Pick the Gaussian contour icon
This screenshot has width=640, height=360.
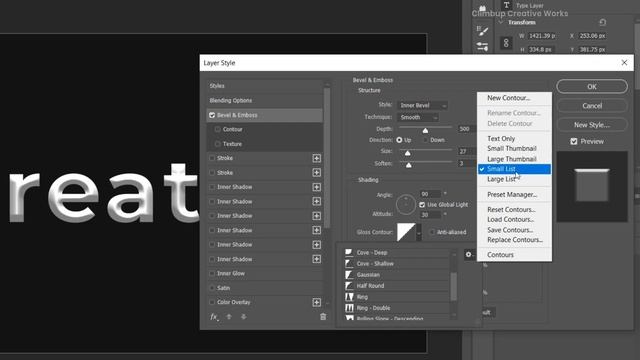[349, 275]
